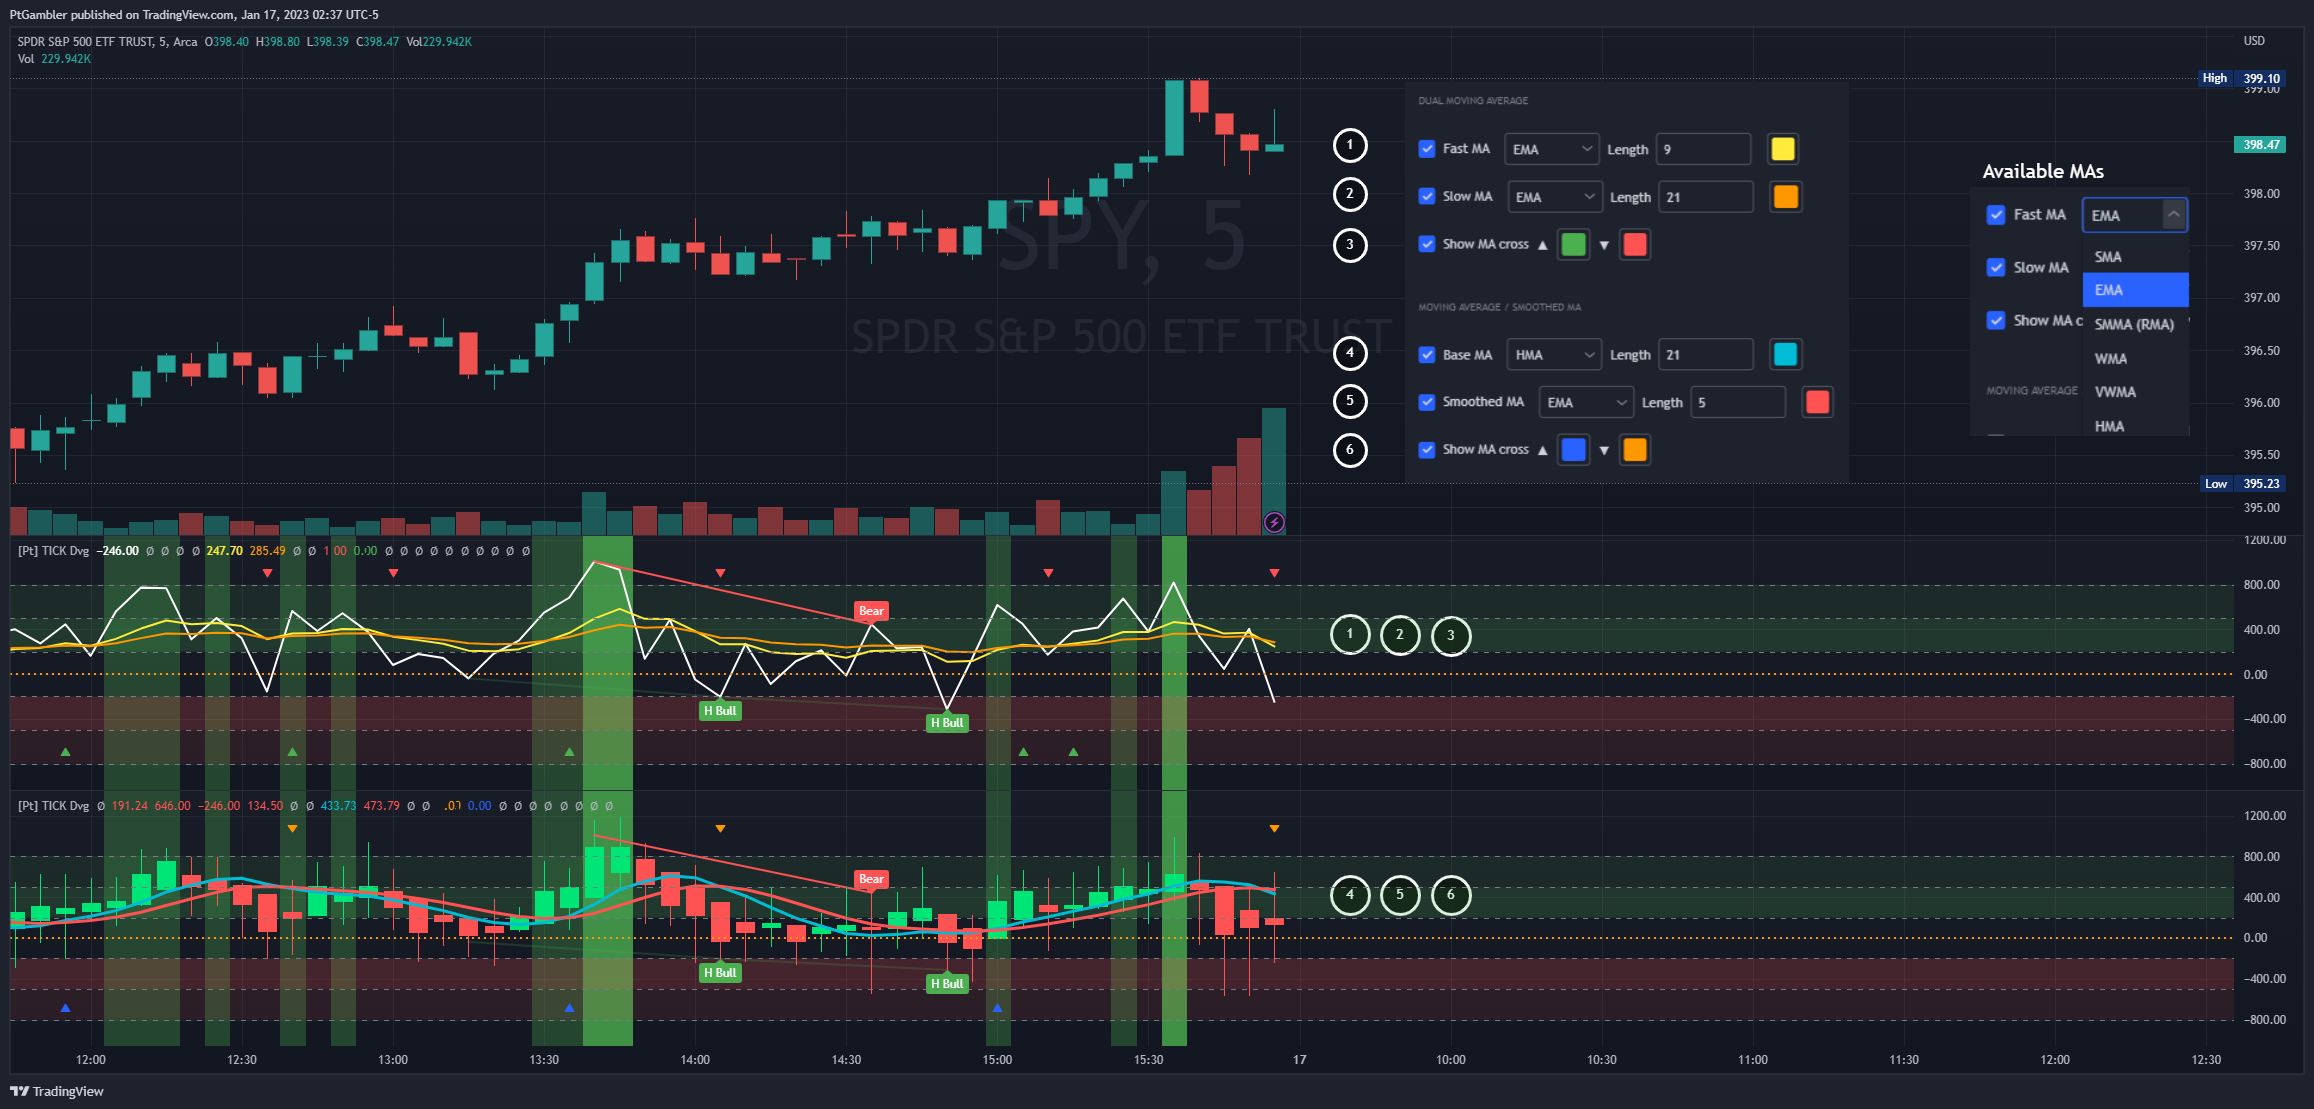
Task: Open orange down-cross color swatch for Smoothed MA
Action: (x=1635, y=450)
